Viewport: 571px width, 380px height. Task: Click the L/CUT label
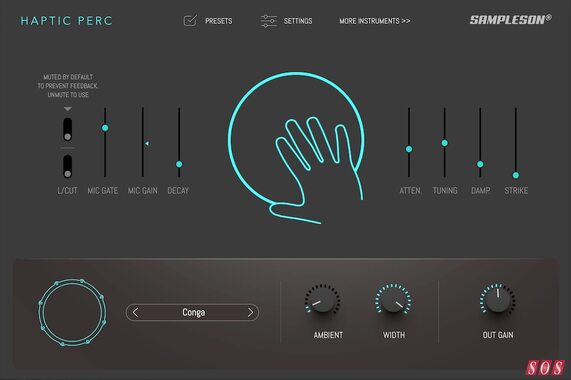(67, 190)
